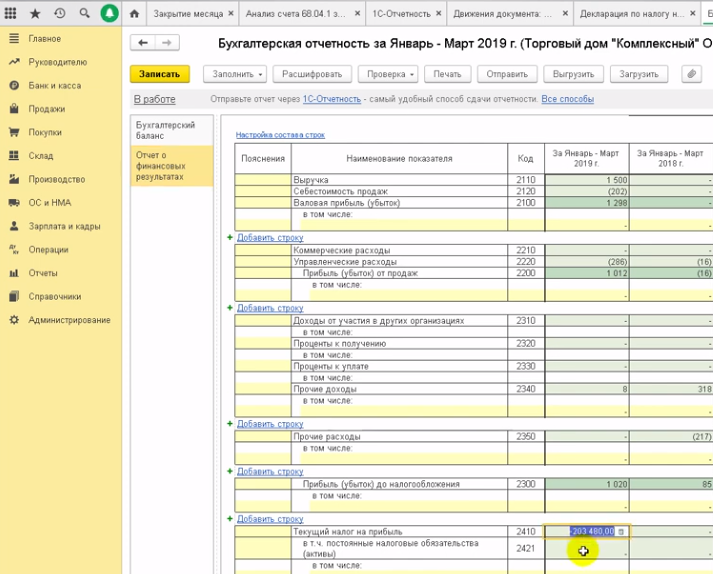Go to the Home page icon
Screen dimensions: 713x574
tap(134, 14)
